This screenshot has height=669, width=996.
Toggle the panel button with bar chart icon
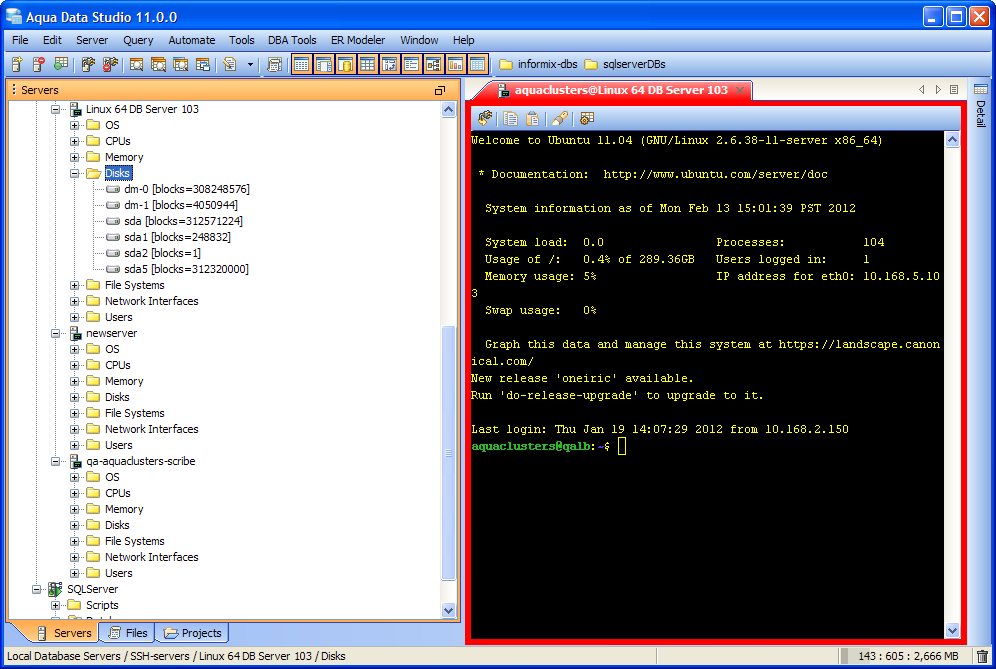point(455,64)
